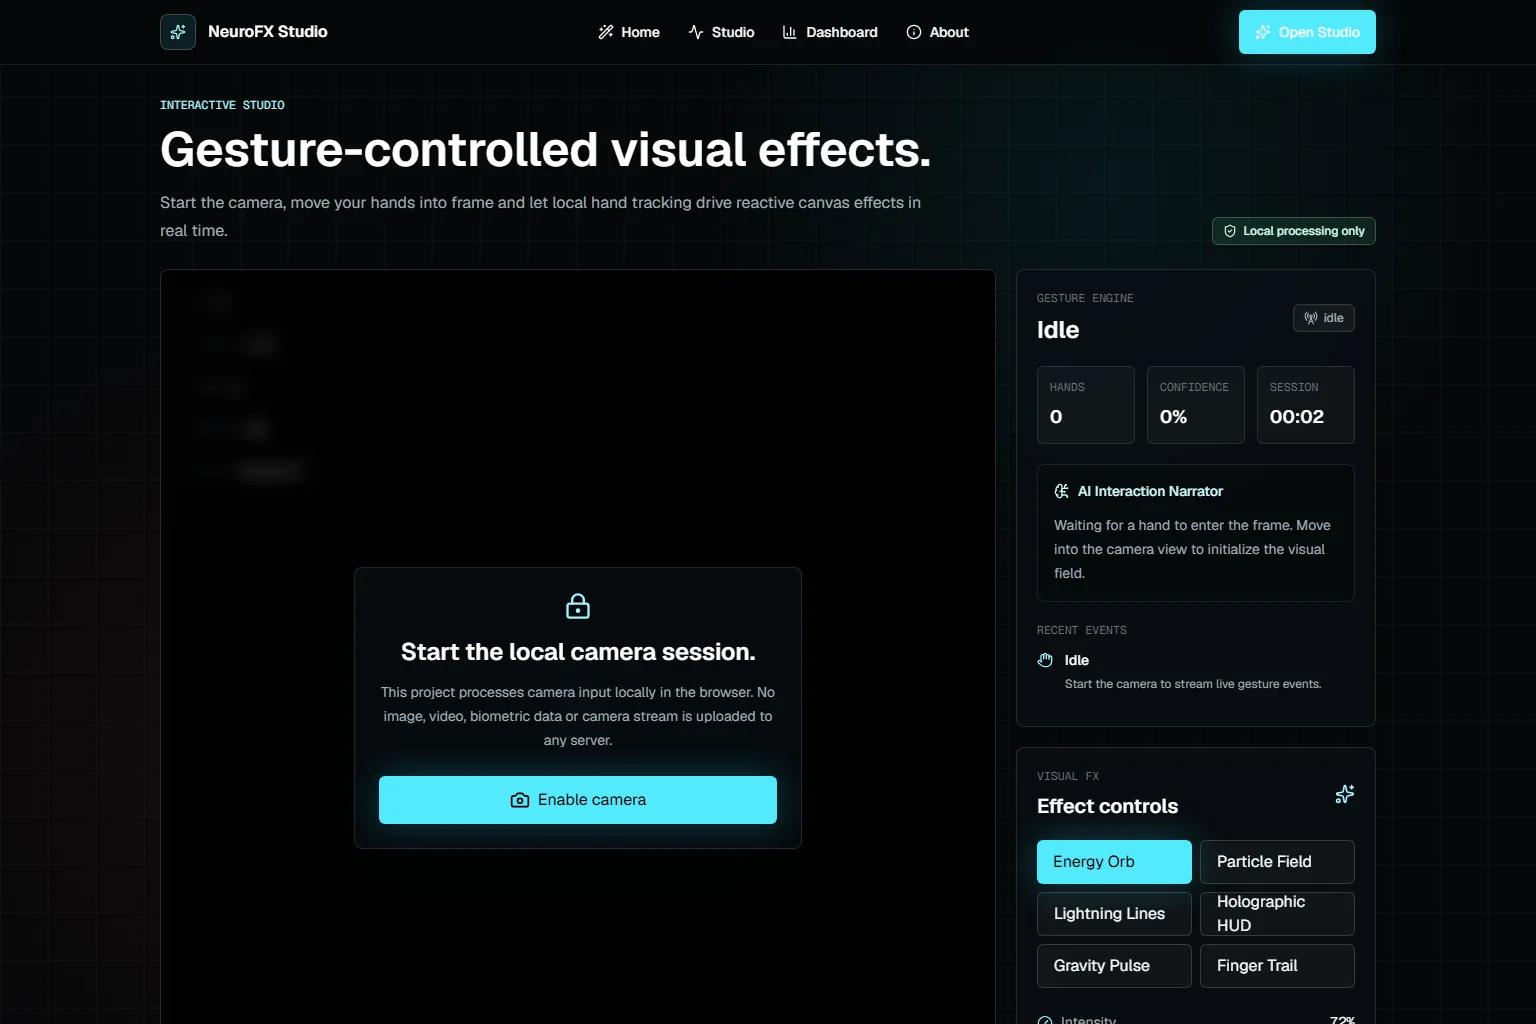
Task: Click the 'RECENT EVENTS' label
Action: pos(1082,630)
